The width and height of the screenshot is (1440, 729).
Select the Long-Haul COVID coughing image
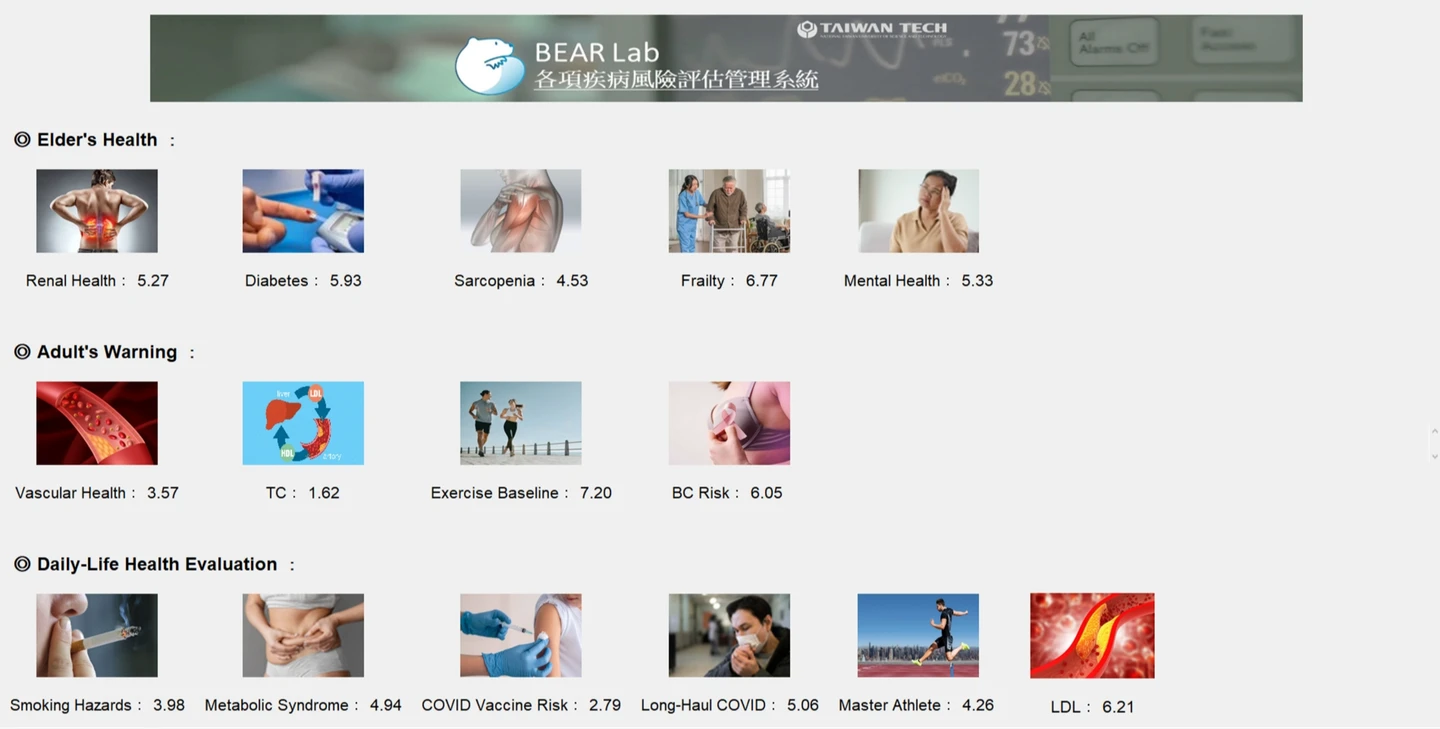click(729, 635)
